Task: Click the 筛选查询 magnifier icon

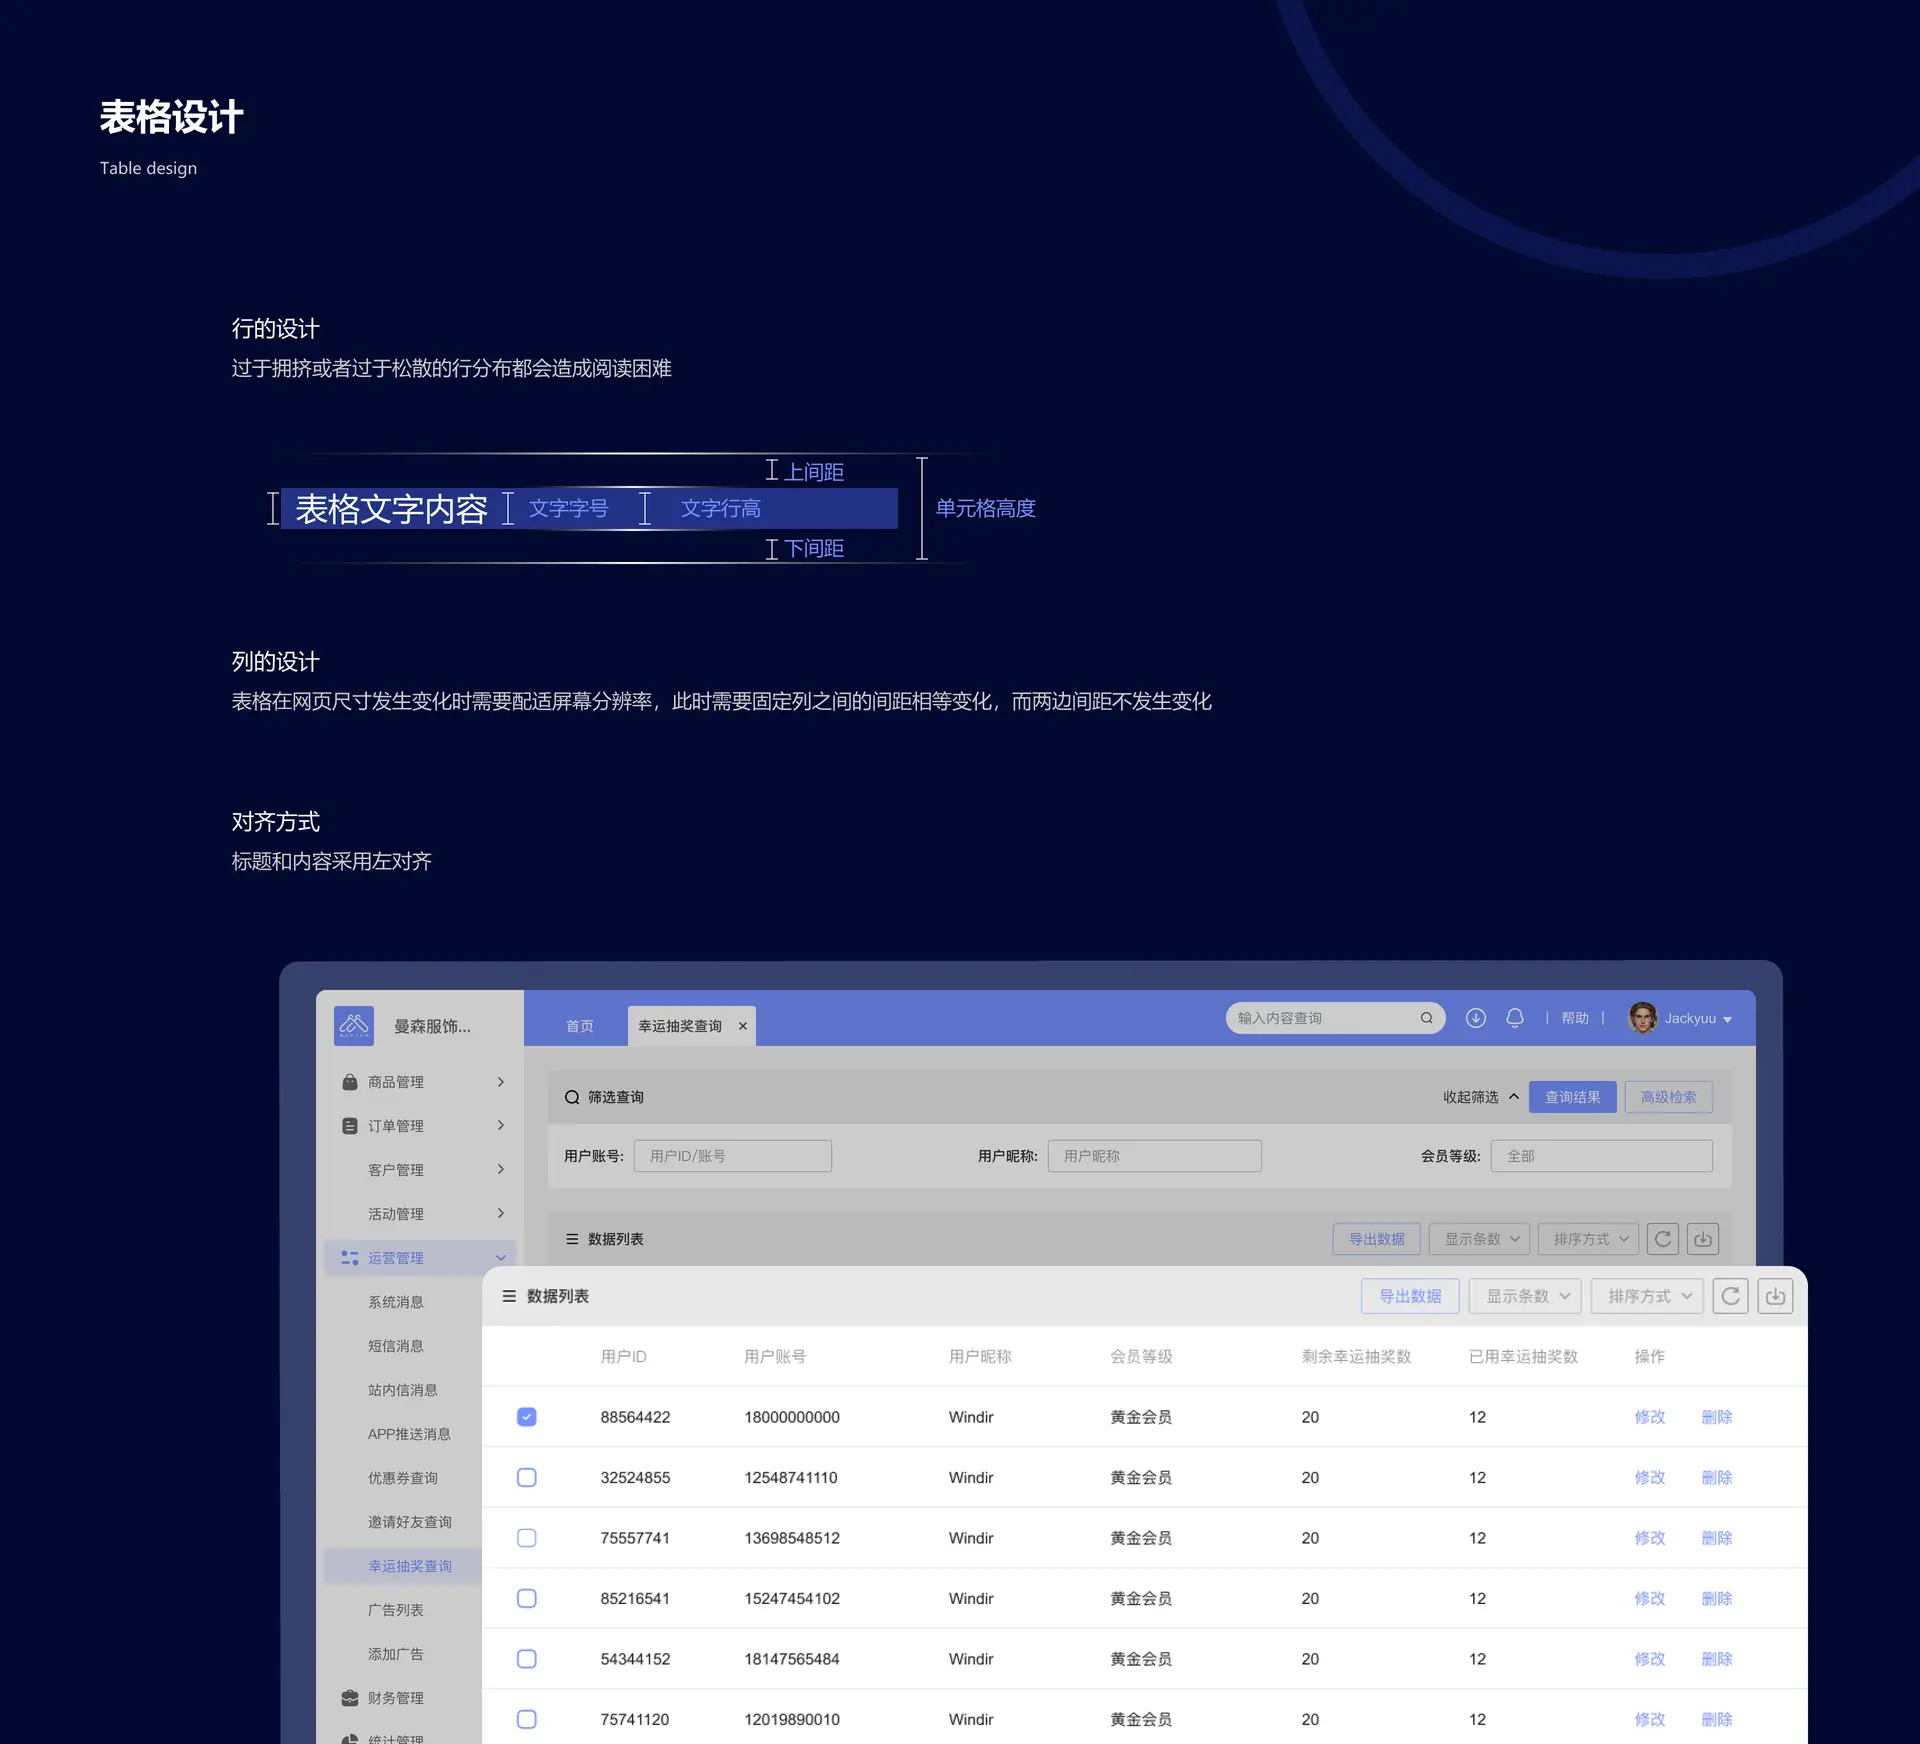Action: point(572,1097)
